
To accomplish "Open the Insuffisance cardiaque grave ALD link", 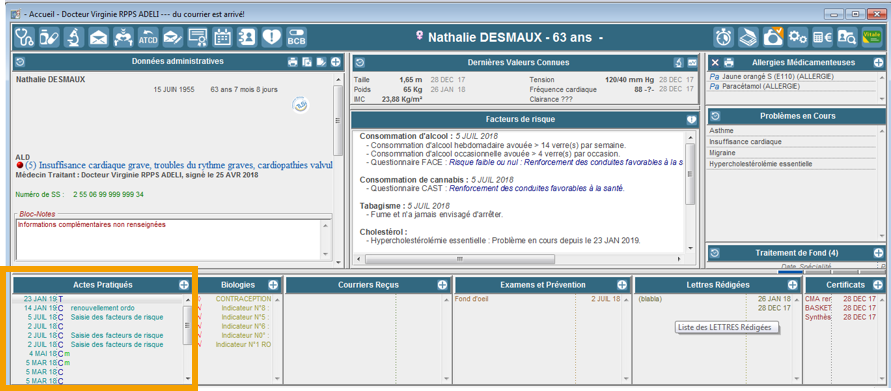I will (179, 165).
